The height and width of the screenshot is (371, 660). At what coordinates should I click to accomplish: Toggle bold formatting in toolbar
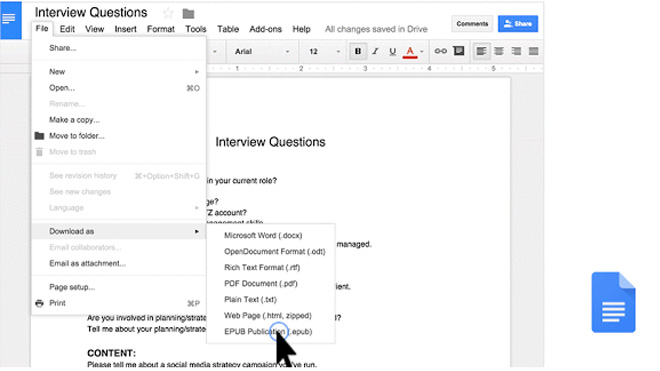[x=358, y=51]
